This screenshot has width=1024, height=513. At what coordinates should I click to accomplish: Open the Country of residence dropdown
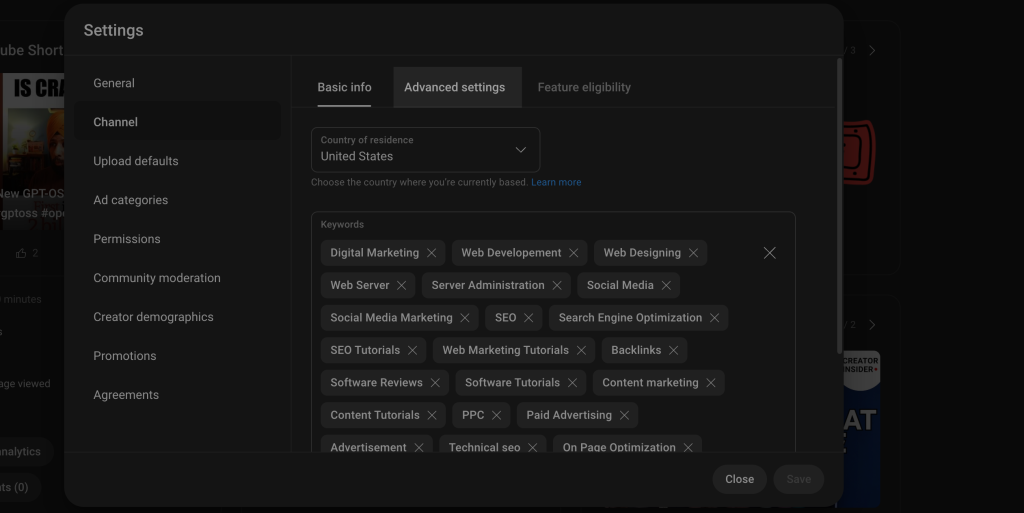(426, 149)
